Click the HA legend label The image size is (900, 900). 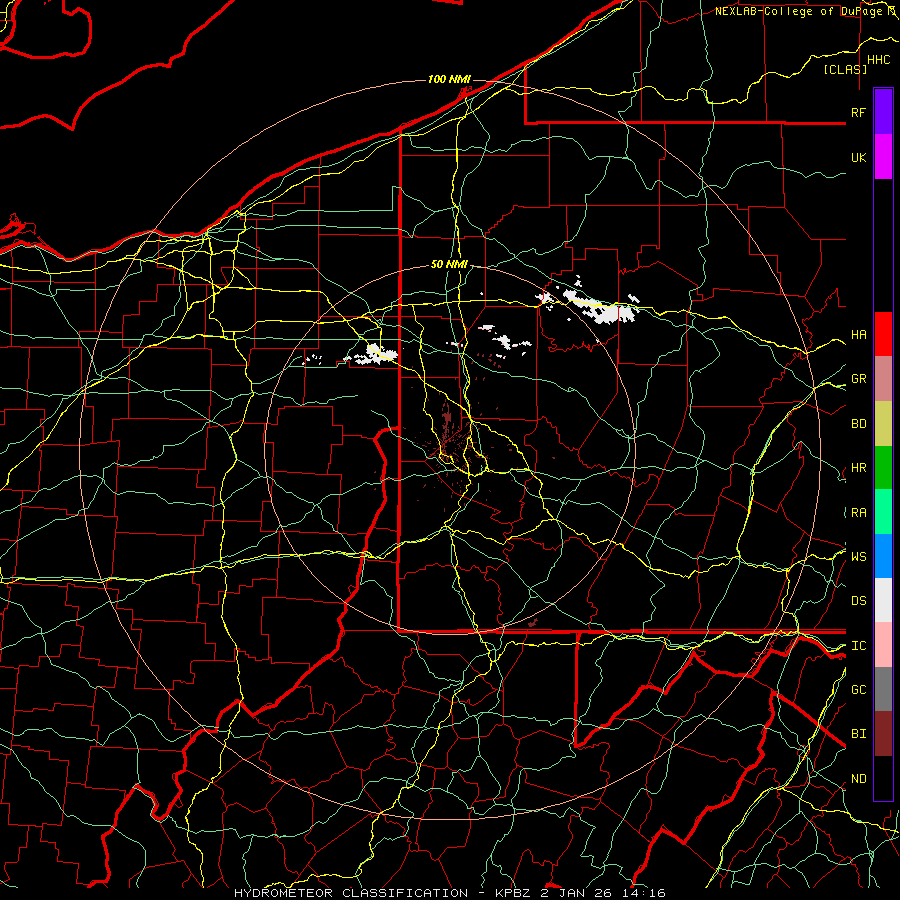[858, 334]
